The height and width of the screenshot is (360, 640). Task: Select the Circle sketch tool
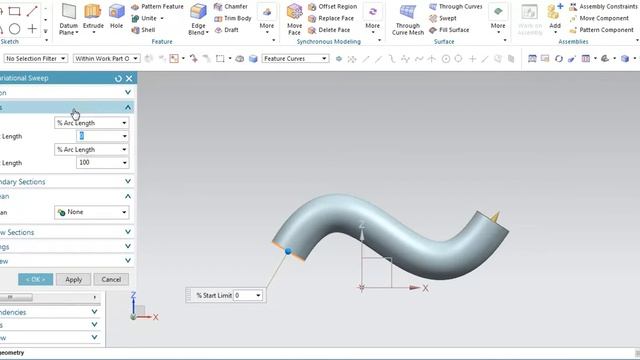pyautogui.click(x=15, y=29)
